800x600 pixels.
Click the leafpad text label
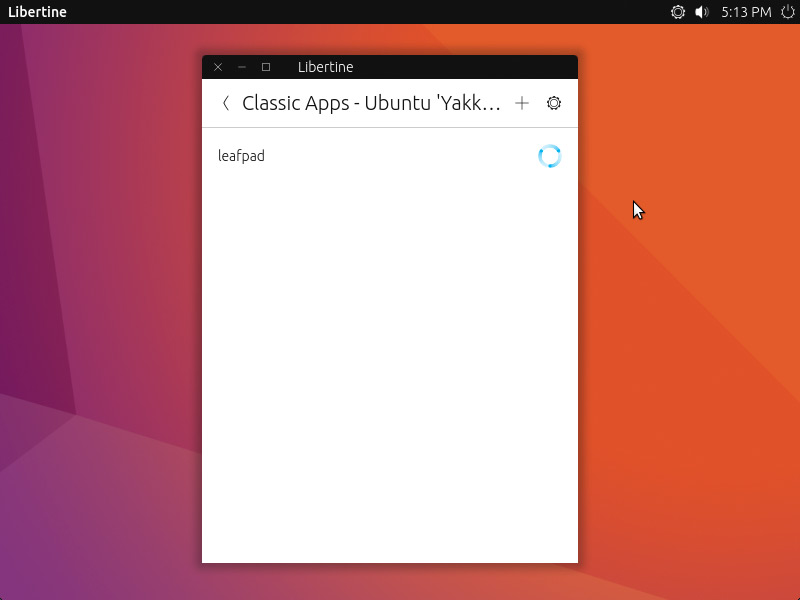(x=241, y=156)
